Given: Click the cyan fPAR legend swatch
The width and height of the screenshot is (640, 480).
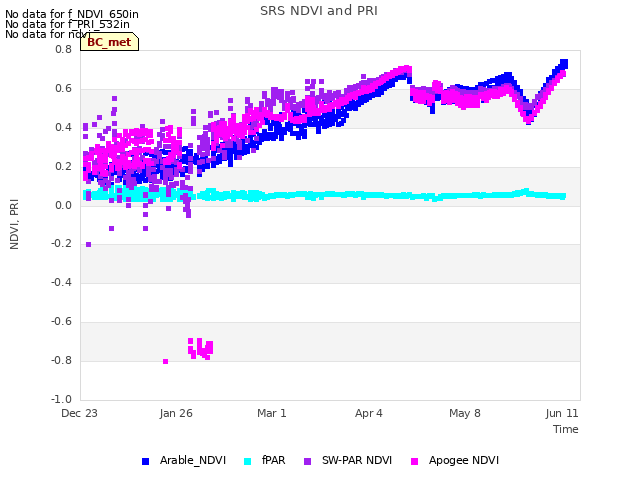Looking at the screenshot, I should click(x=247, y=461).
